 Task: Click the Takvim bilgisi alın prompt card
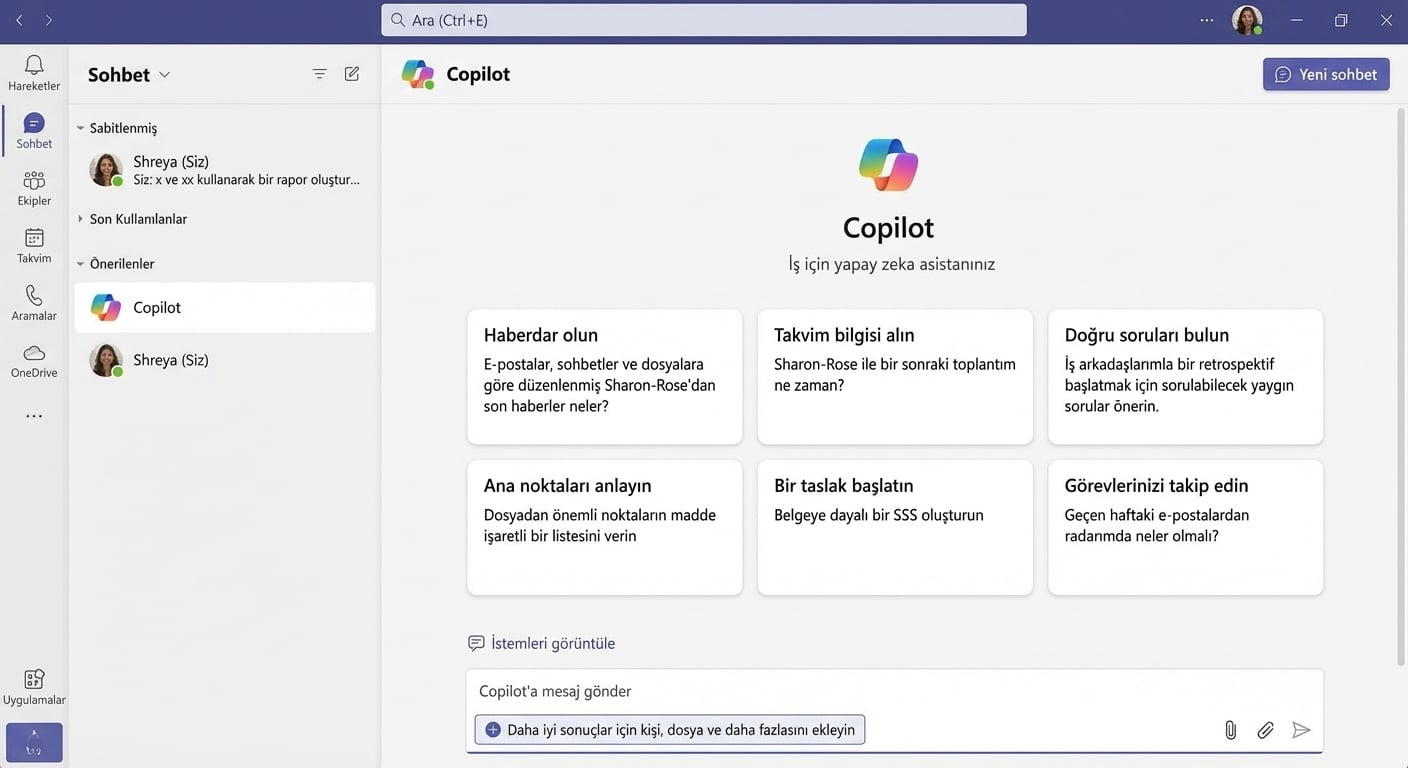pos(894,377)
